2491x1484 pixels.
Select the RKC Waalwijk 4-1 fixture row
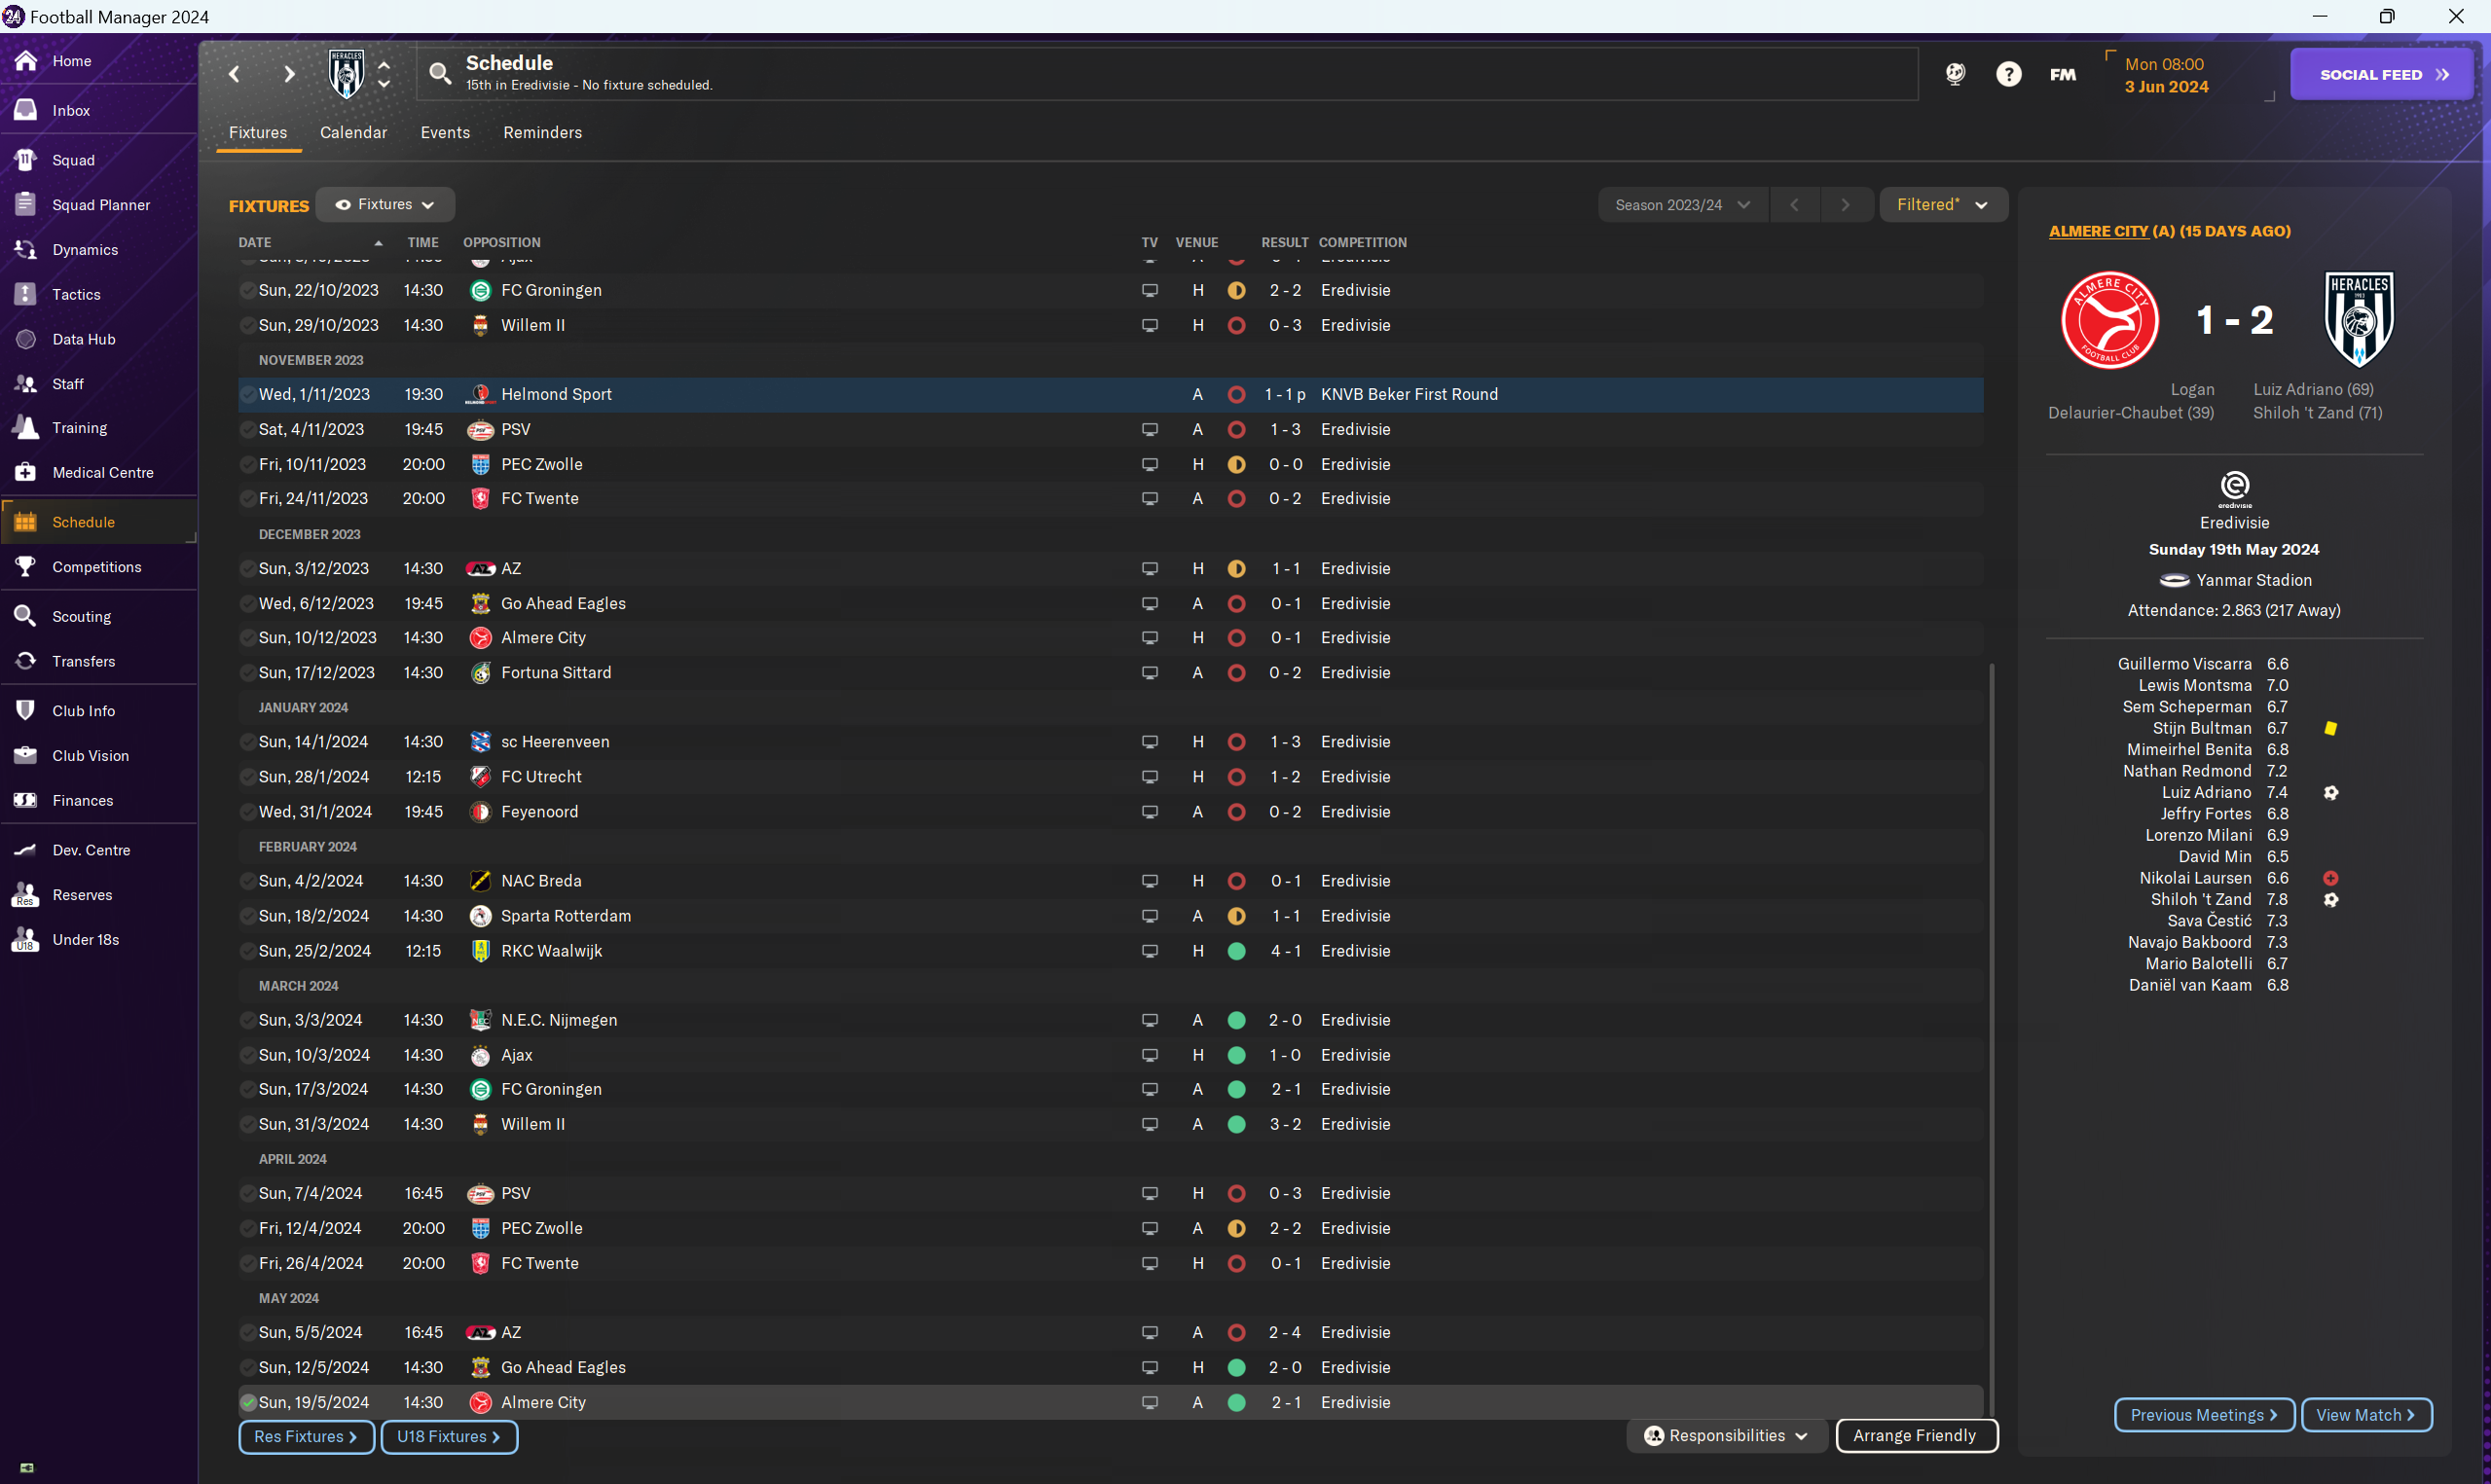pos(1110,950)
